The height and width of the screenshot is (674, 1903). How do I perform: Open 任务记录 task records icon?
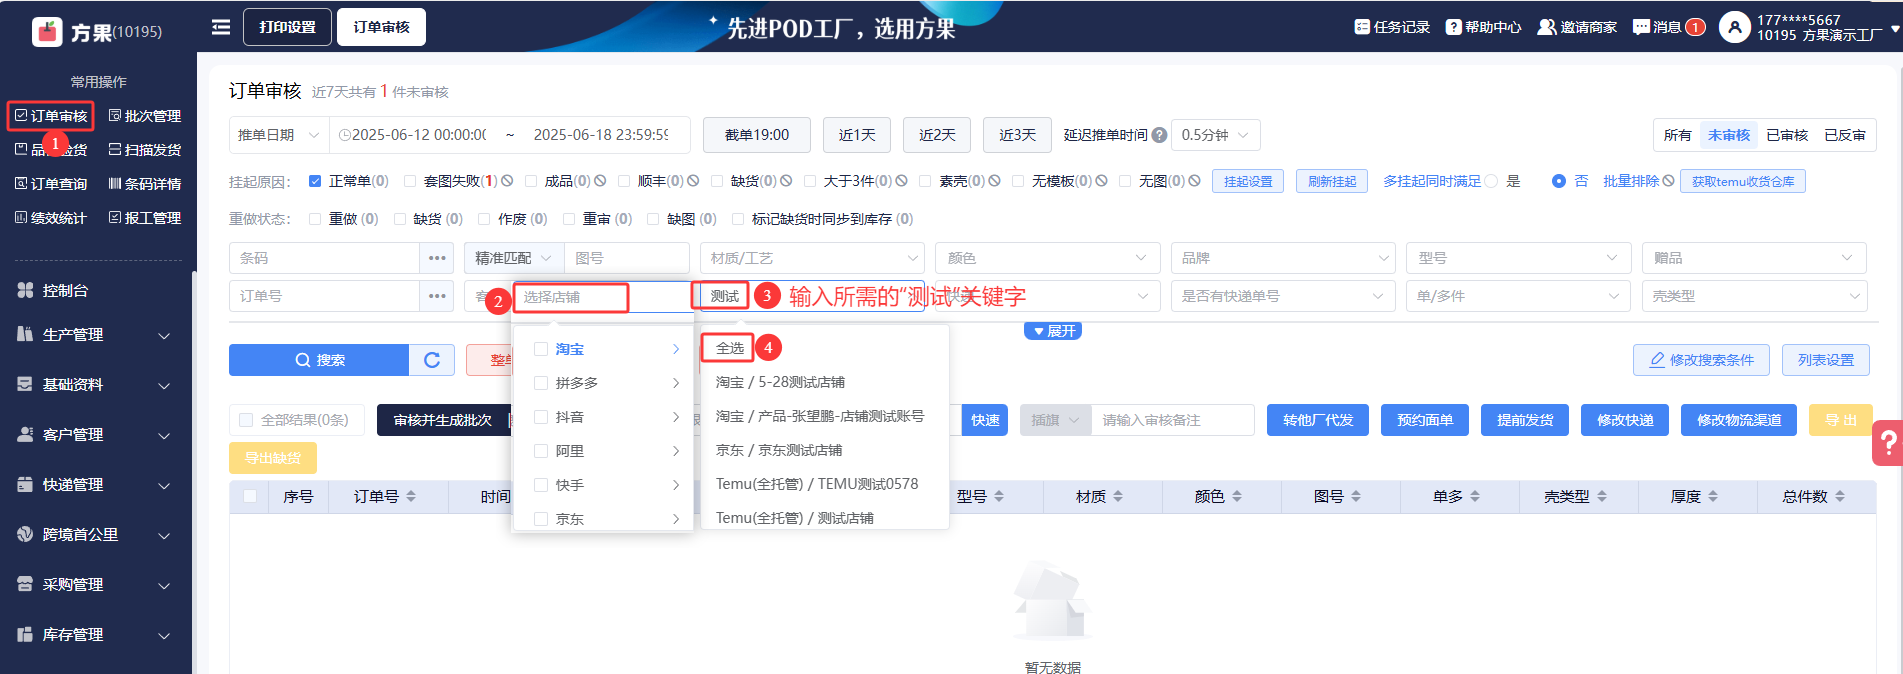[x=1362, y=27]
